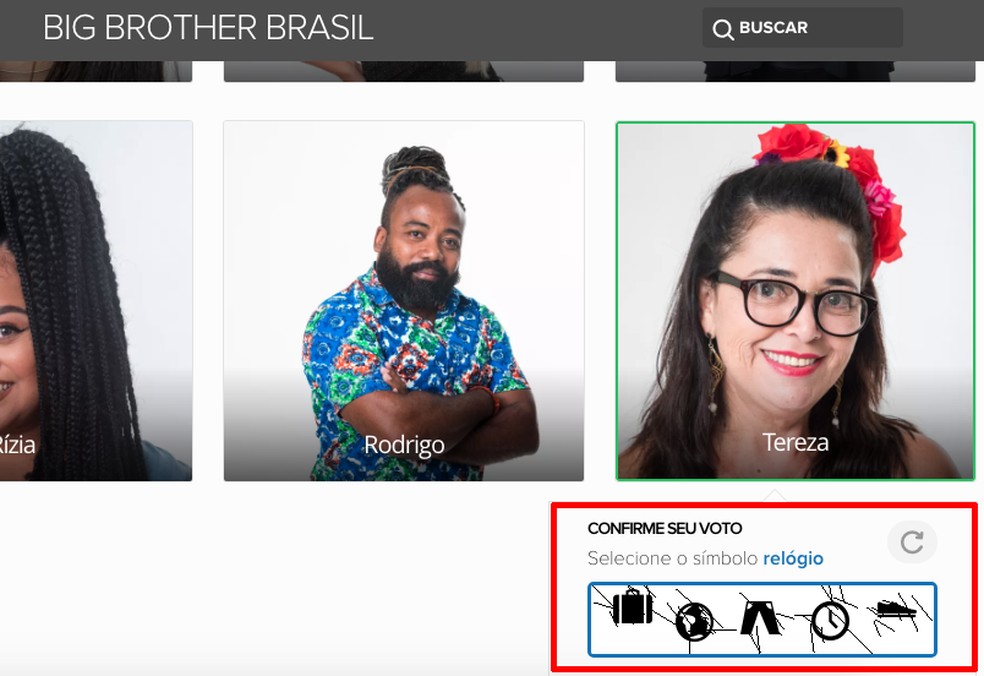
Task: Open the BIG BROTHER BRASIL home title
Action: (208, 28)
